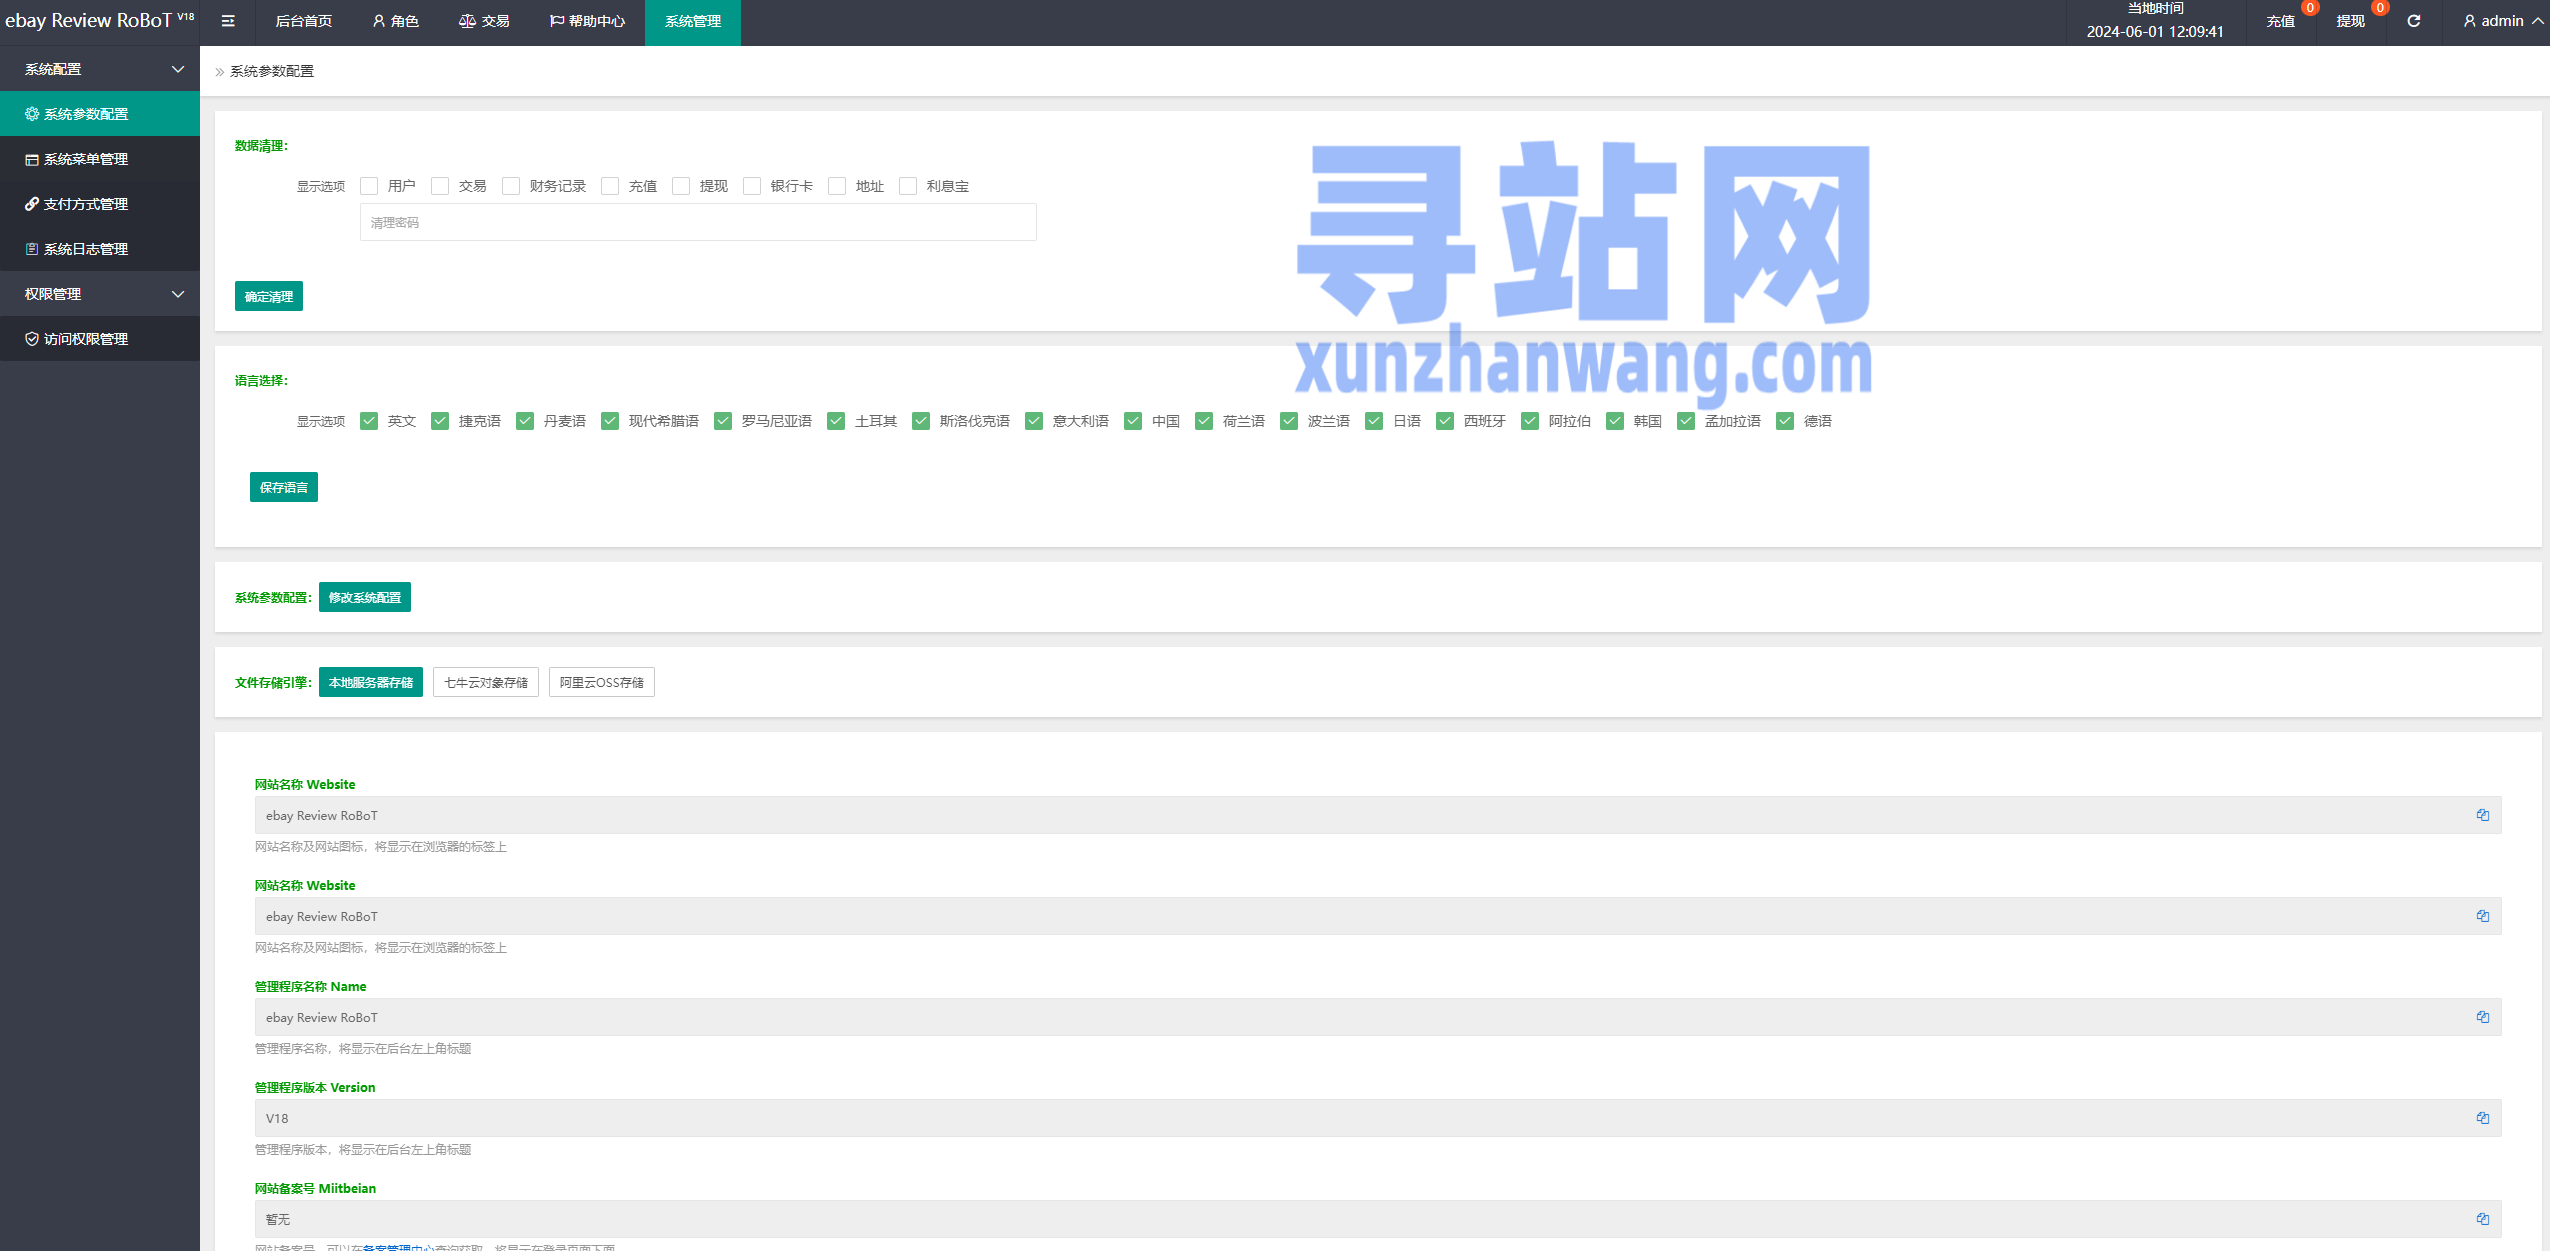Collapse the 系统配置 sidebar group
2550x1251 pixels.
point(100,69)
